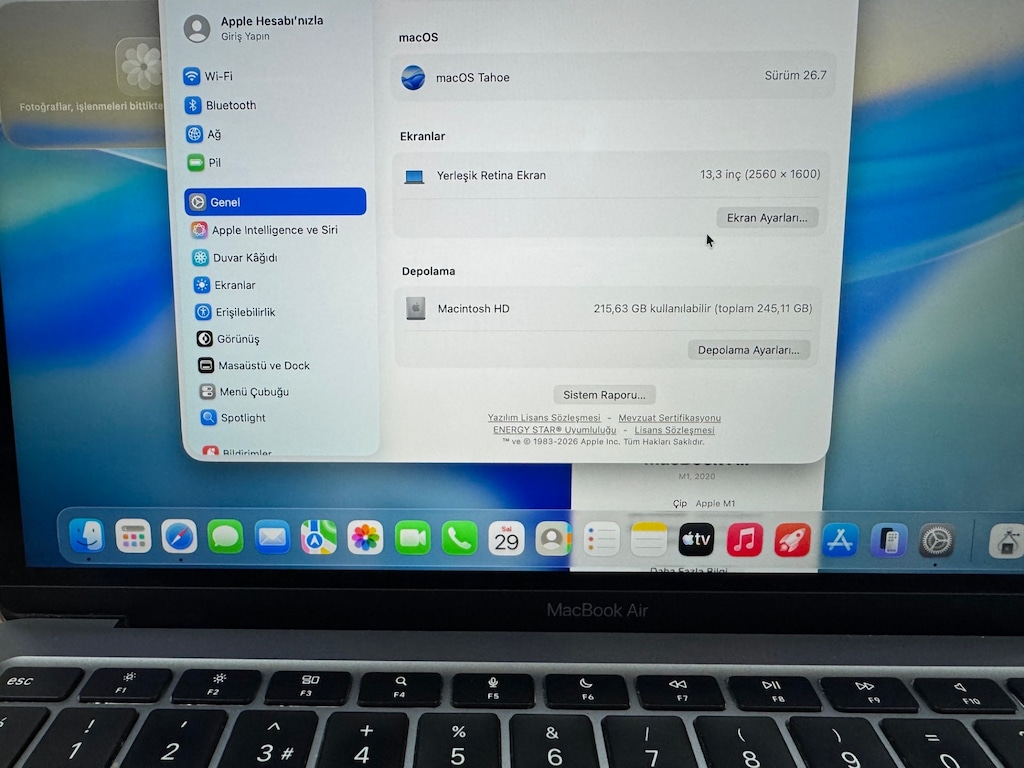The height and width of the screenshot is (768, 1024).
Task: Select Ağ network settings
Action: (203, 135)
